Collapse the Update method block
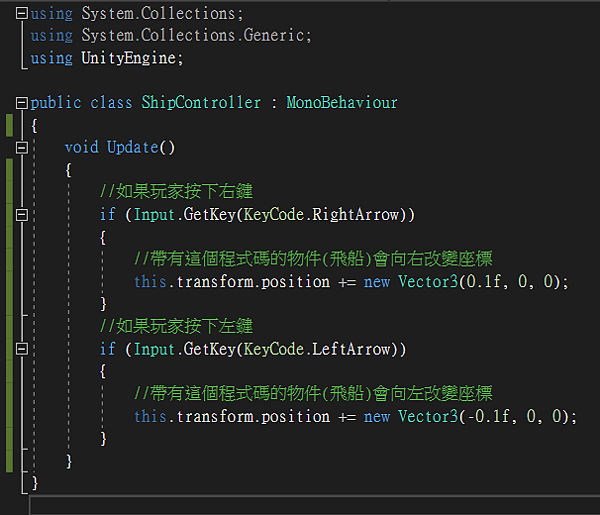Viewport: 600px width, 515px height. 22,147
